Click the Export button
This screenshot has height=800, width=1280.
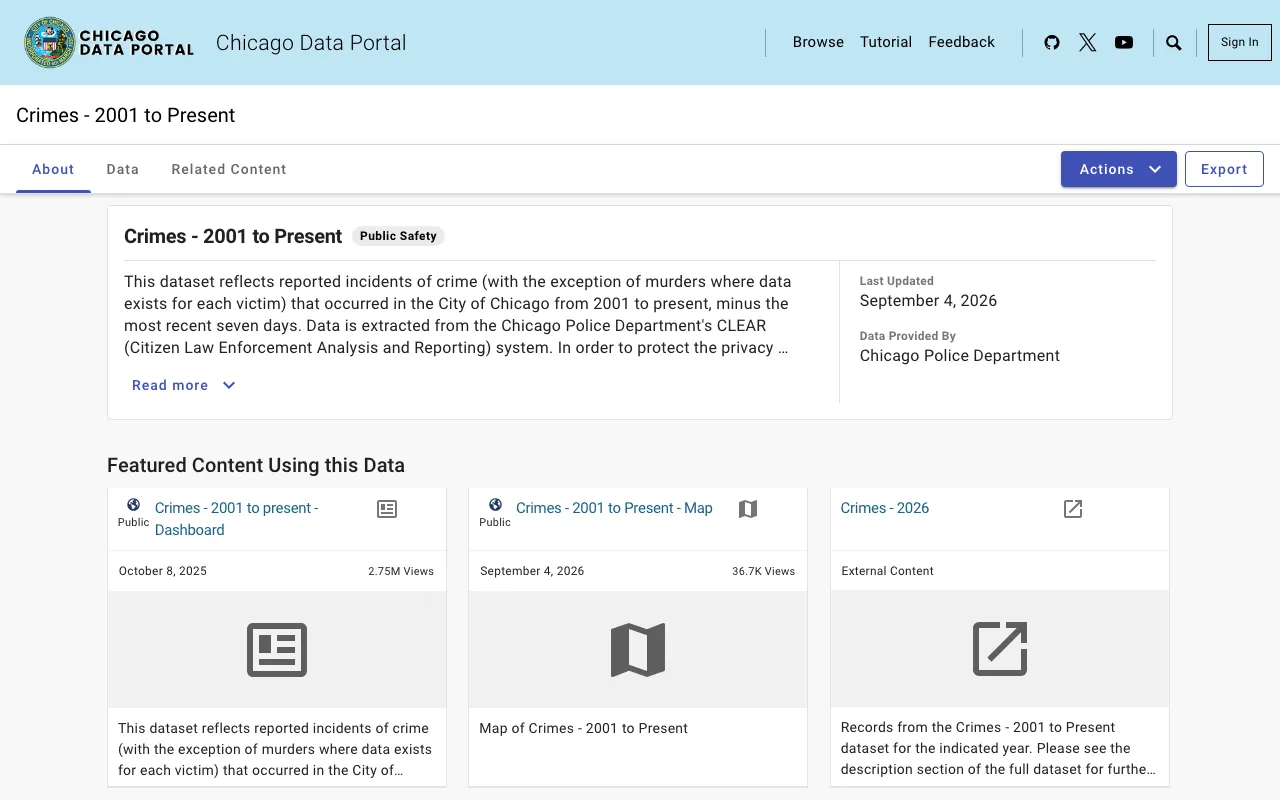coord(1224,169)
